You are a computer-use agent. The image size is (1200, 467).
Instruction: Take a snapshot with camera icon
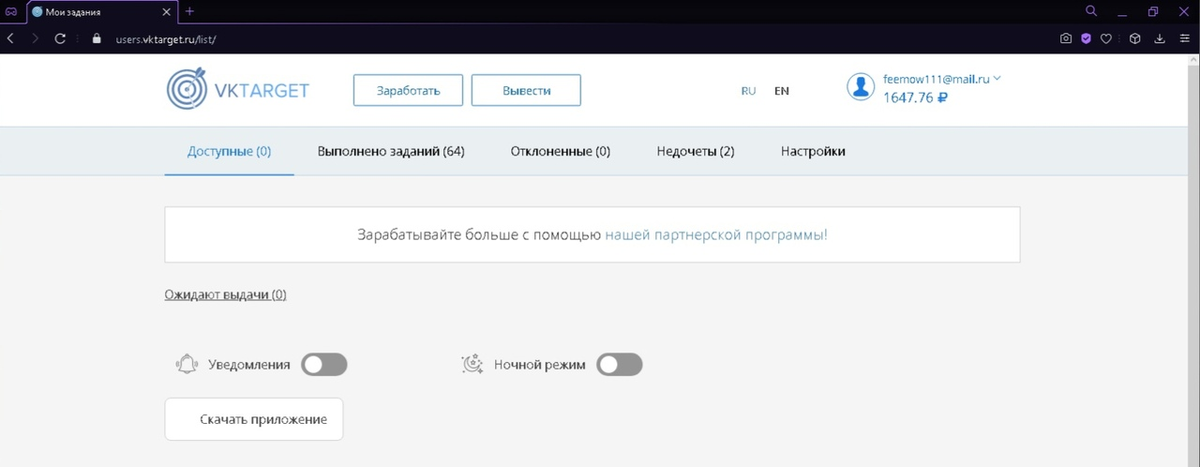click(x=1066, y=39)
